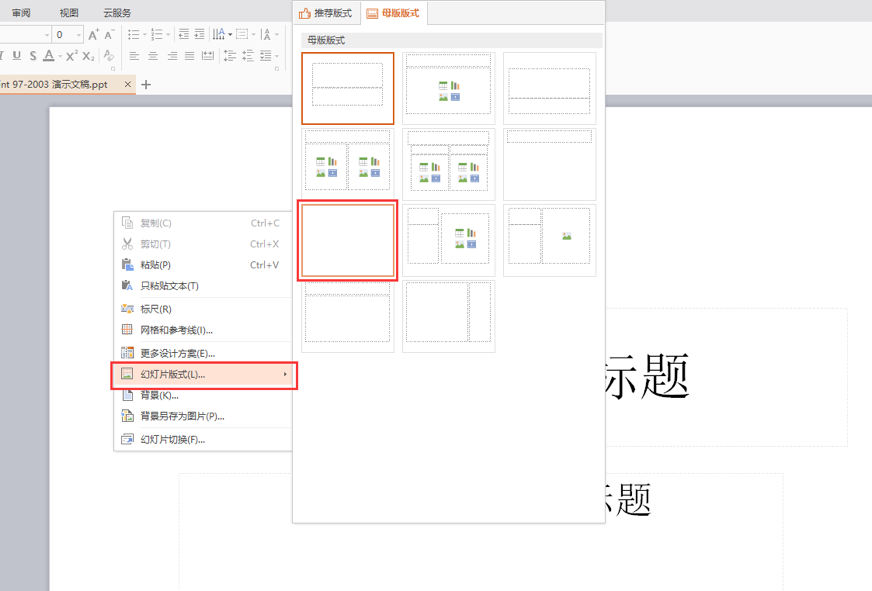The height and width of the screenshot is (591, 872).
Task: Open the 视图 ribbon tab
Action: coord(69,12)
